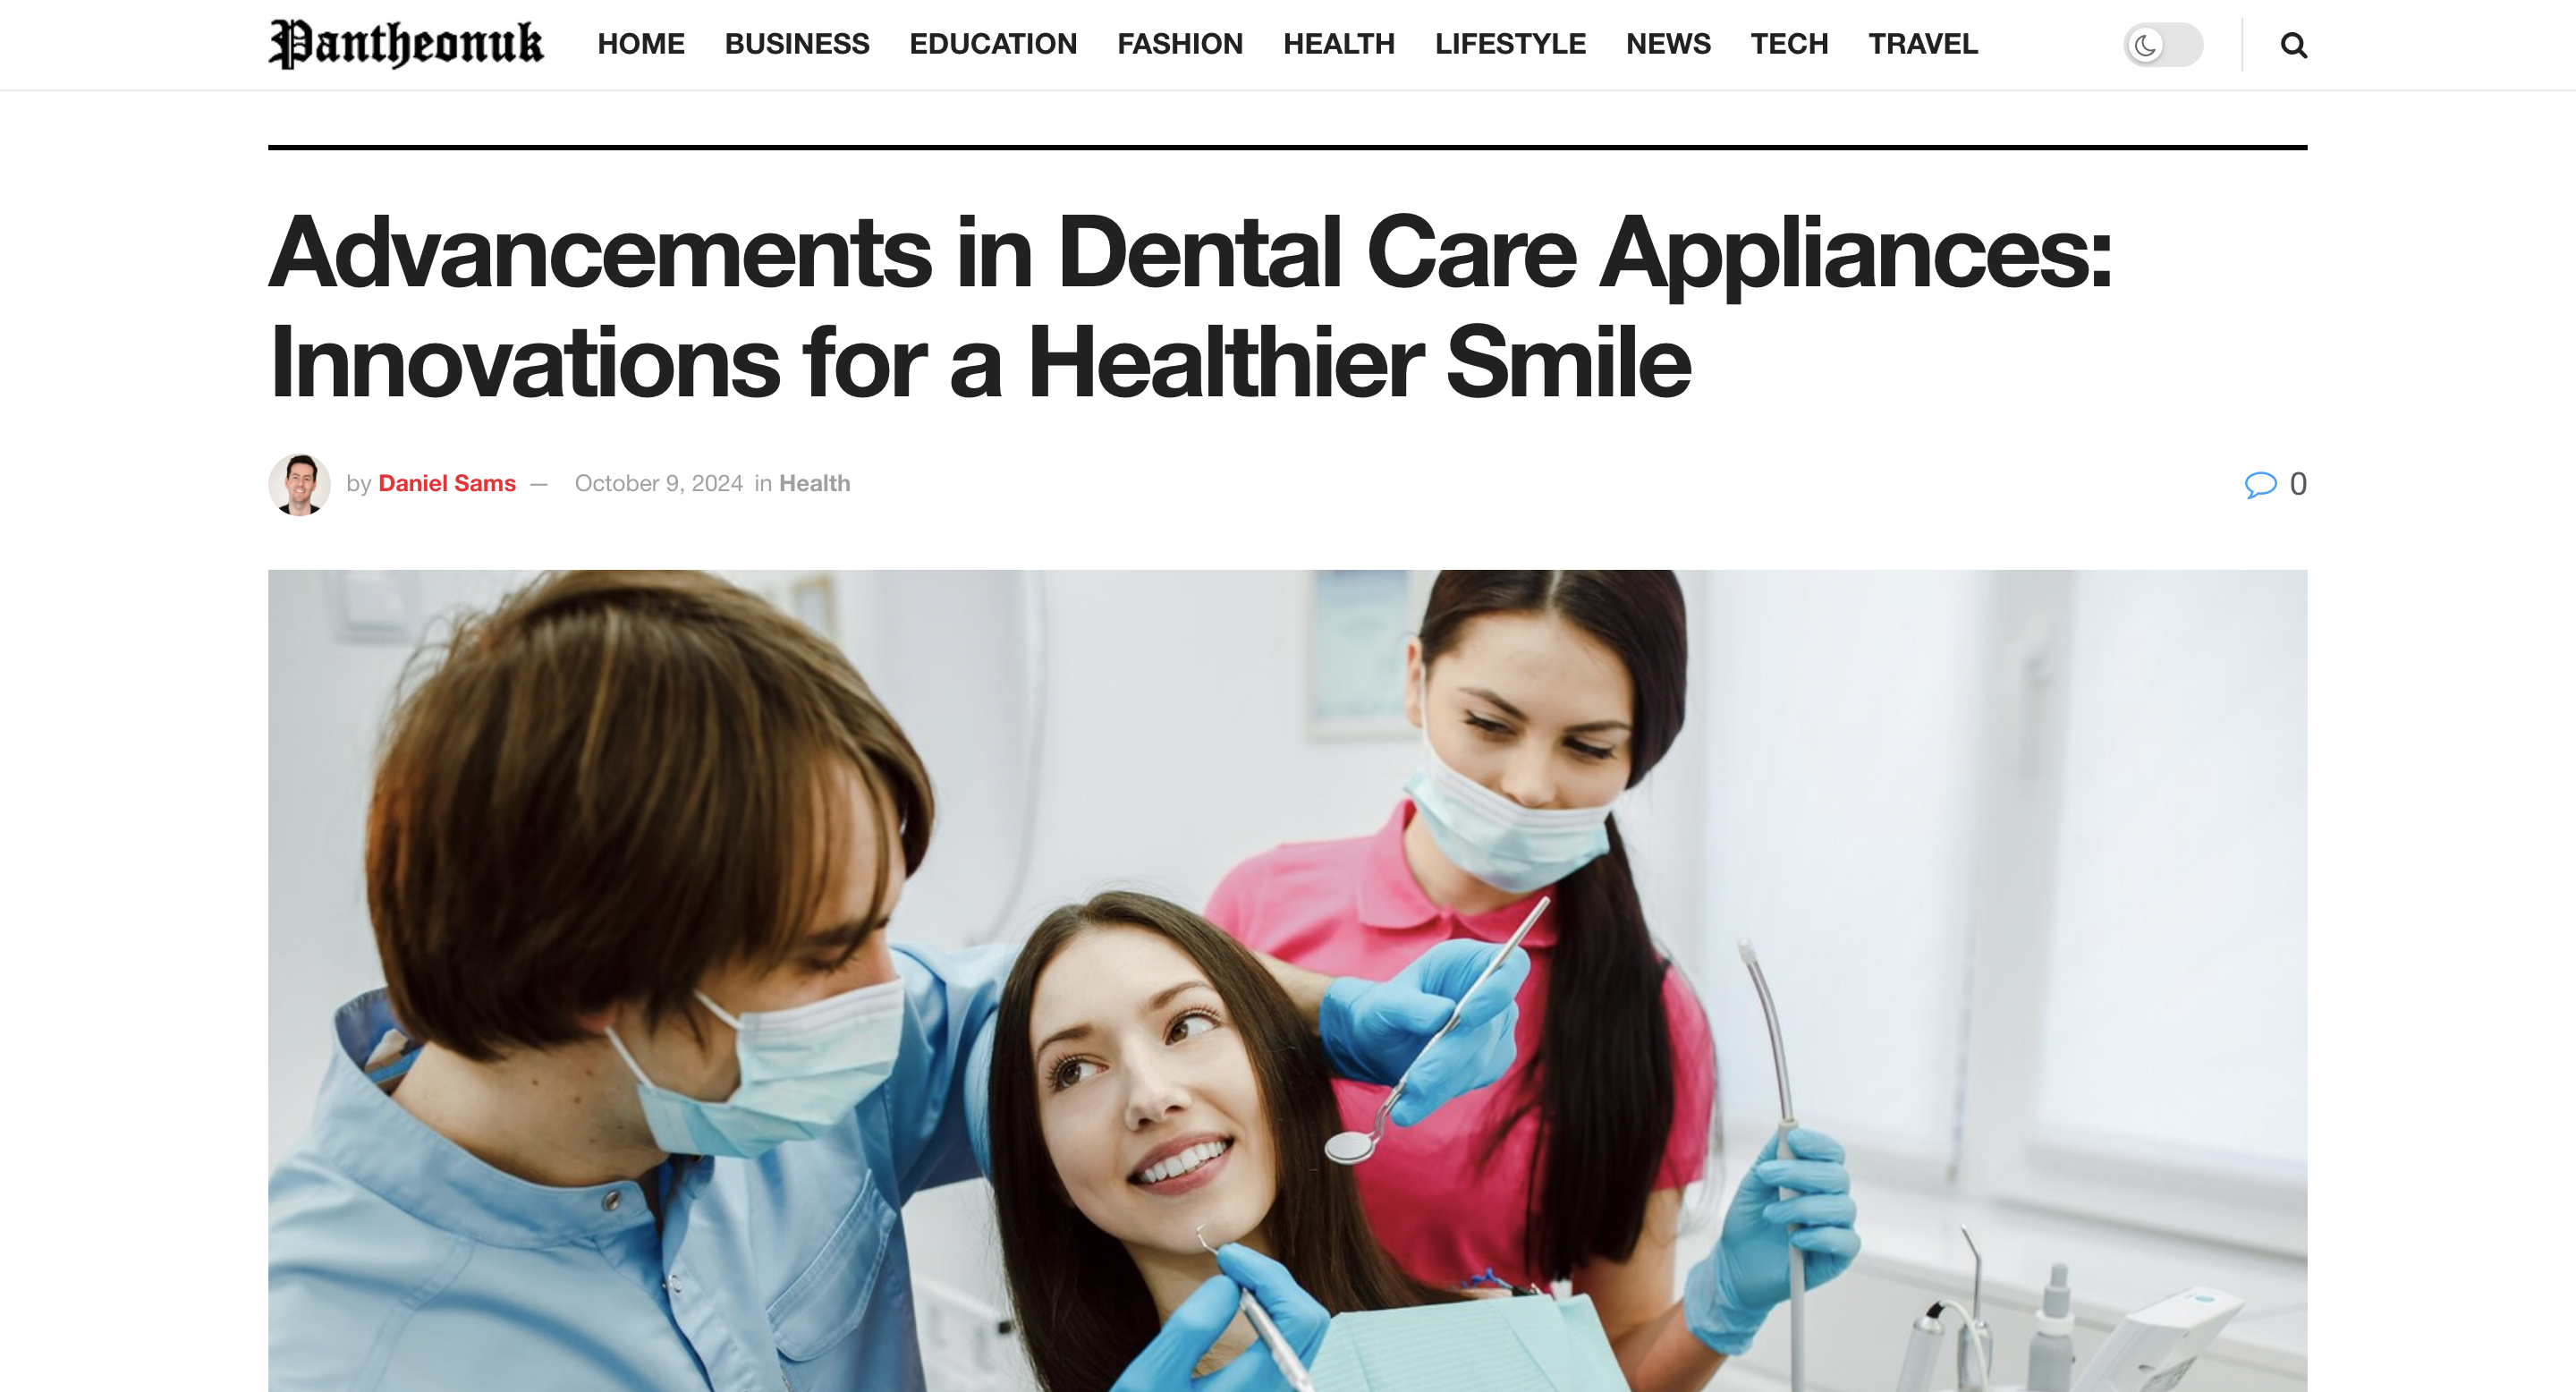Click the comment count number
This screenshot has width=2576, height=1392.
coord(2298,484)
